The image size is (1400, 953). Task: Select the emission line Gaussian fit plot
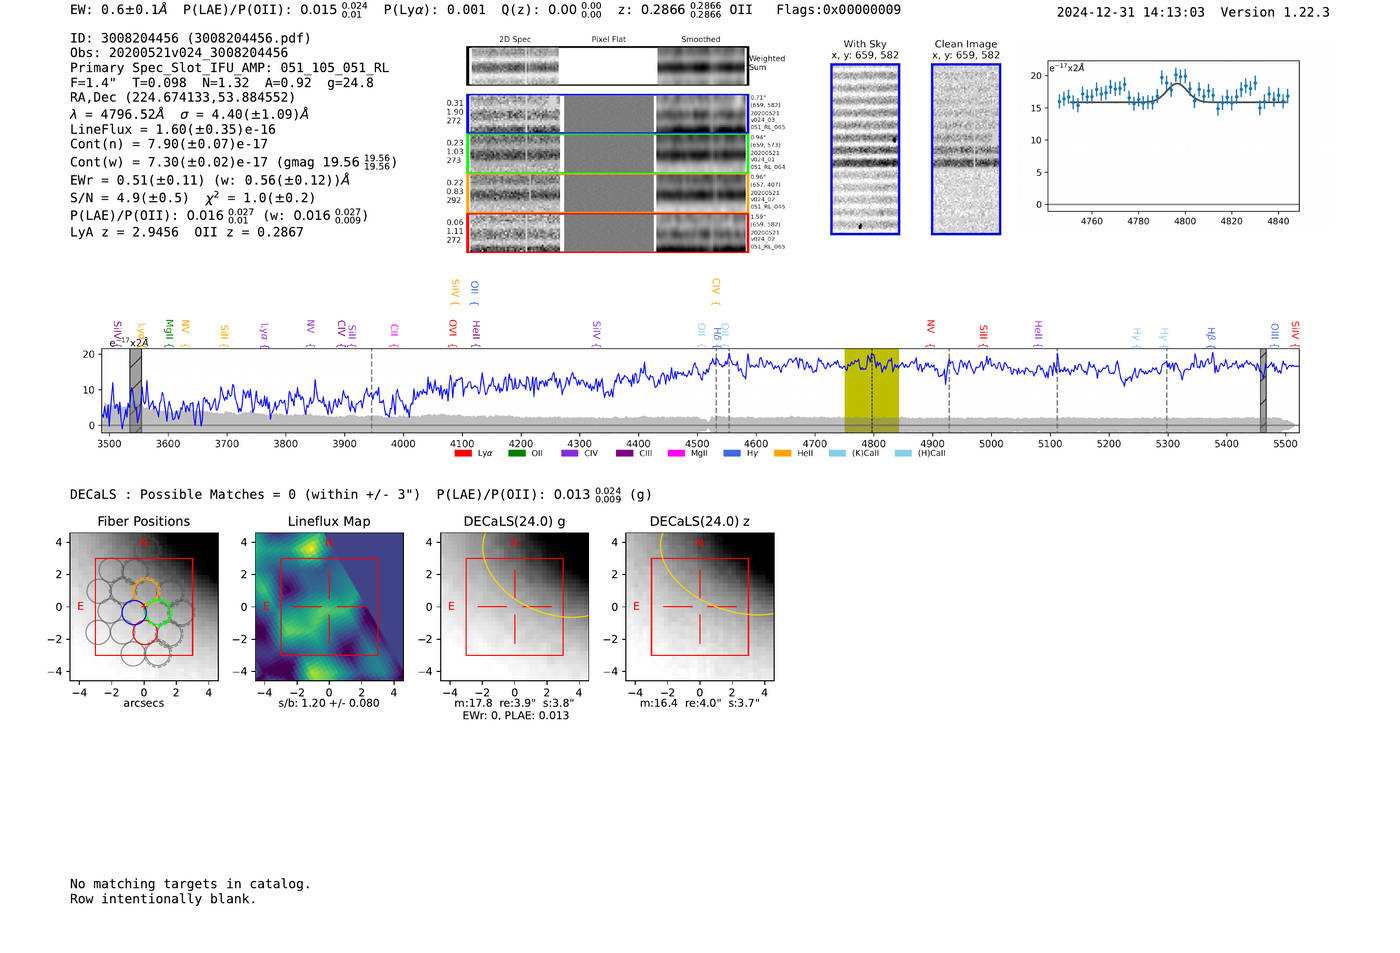click(1173, 136)
